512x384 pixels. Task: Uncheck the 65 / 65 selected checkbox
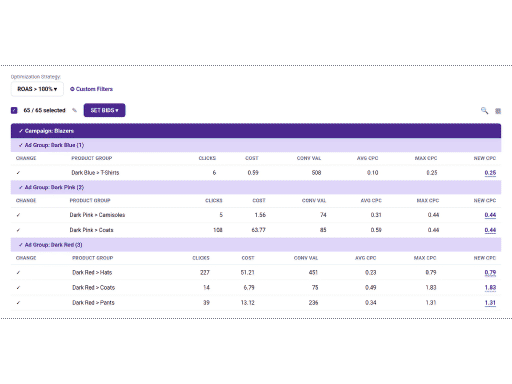point(14,110)
